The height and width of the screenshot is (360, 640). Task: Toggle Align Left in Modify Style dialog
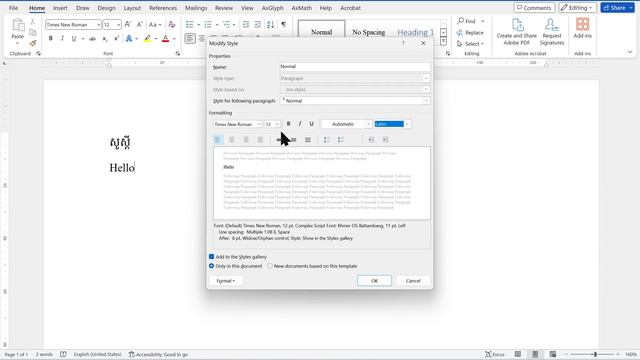(x=218, y=140)
